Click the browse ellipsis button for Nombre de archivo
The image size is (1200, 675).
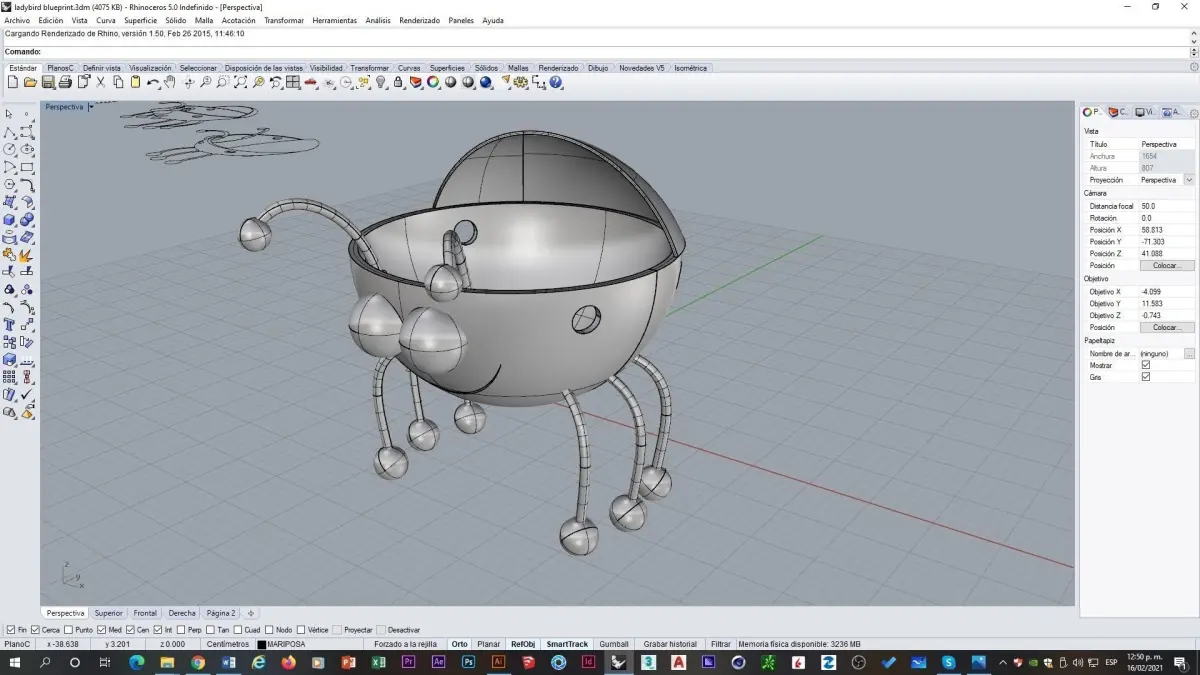1189,354
